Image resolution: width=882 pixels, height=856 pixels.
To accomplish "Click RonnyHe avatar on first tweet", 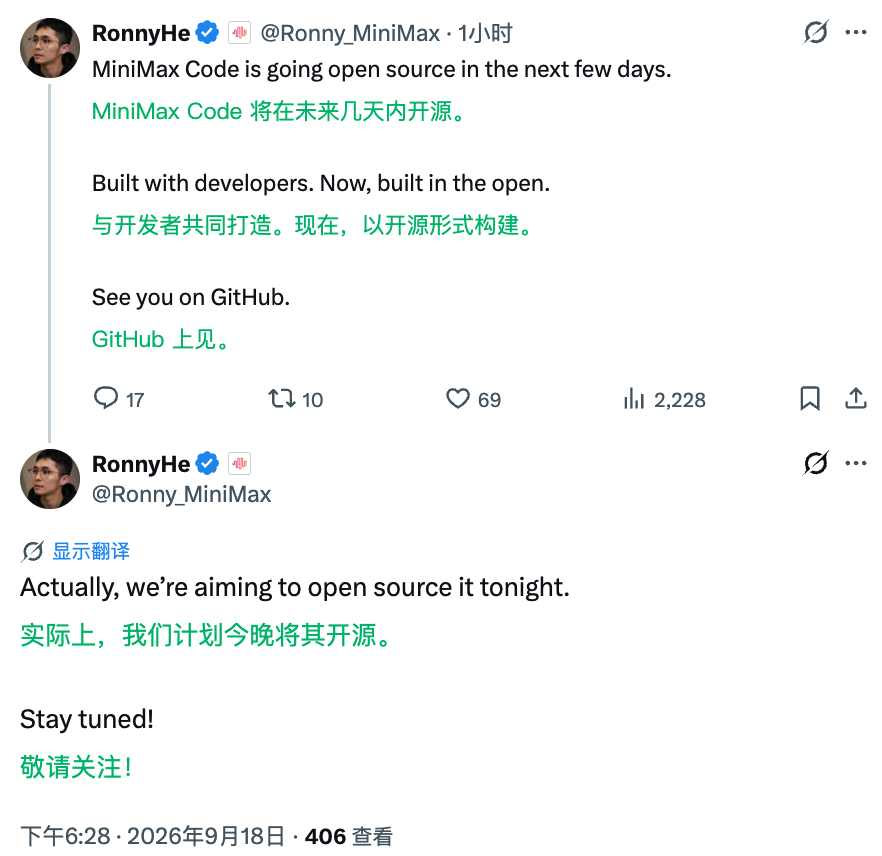I will tap(50, 47).
